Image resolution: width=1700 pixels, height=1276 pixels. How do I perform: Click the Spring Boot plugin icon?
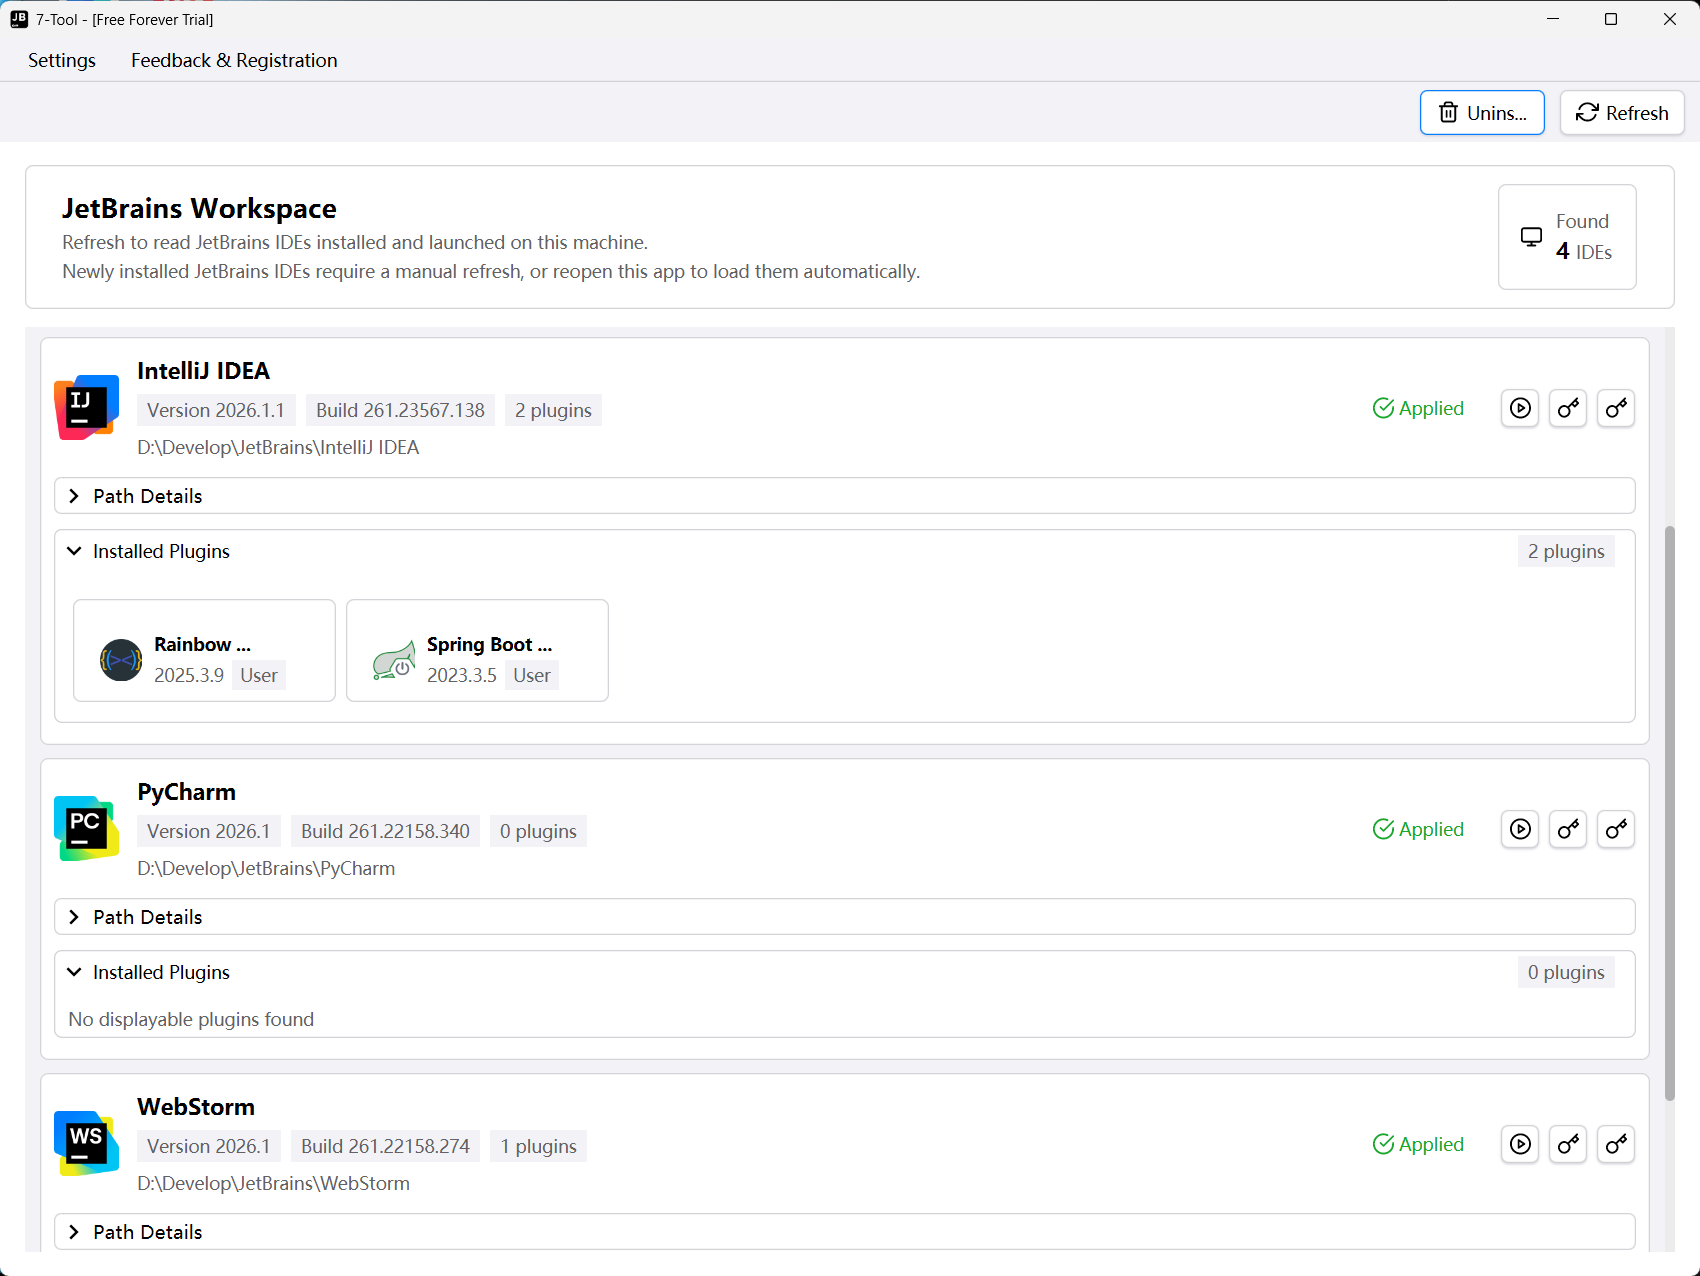point(394,660)
